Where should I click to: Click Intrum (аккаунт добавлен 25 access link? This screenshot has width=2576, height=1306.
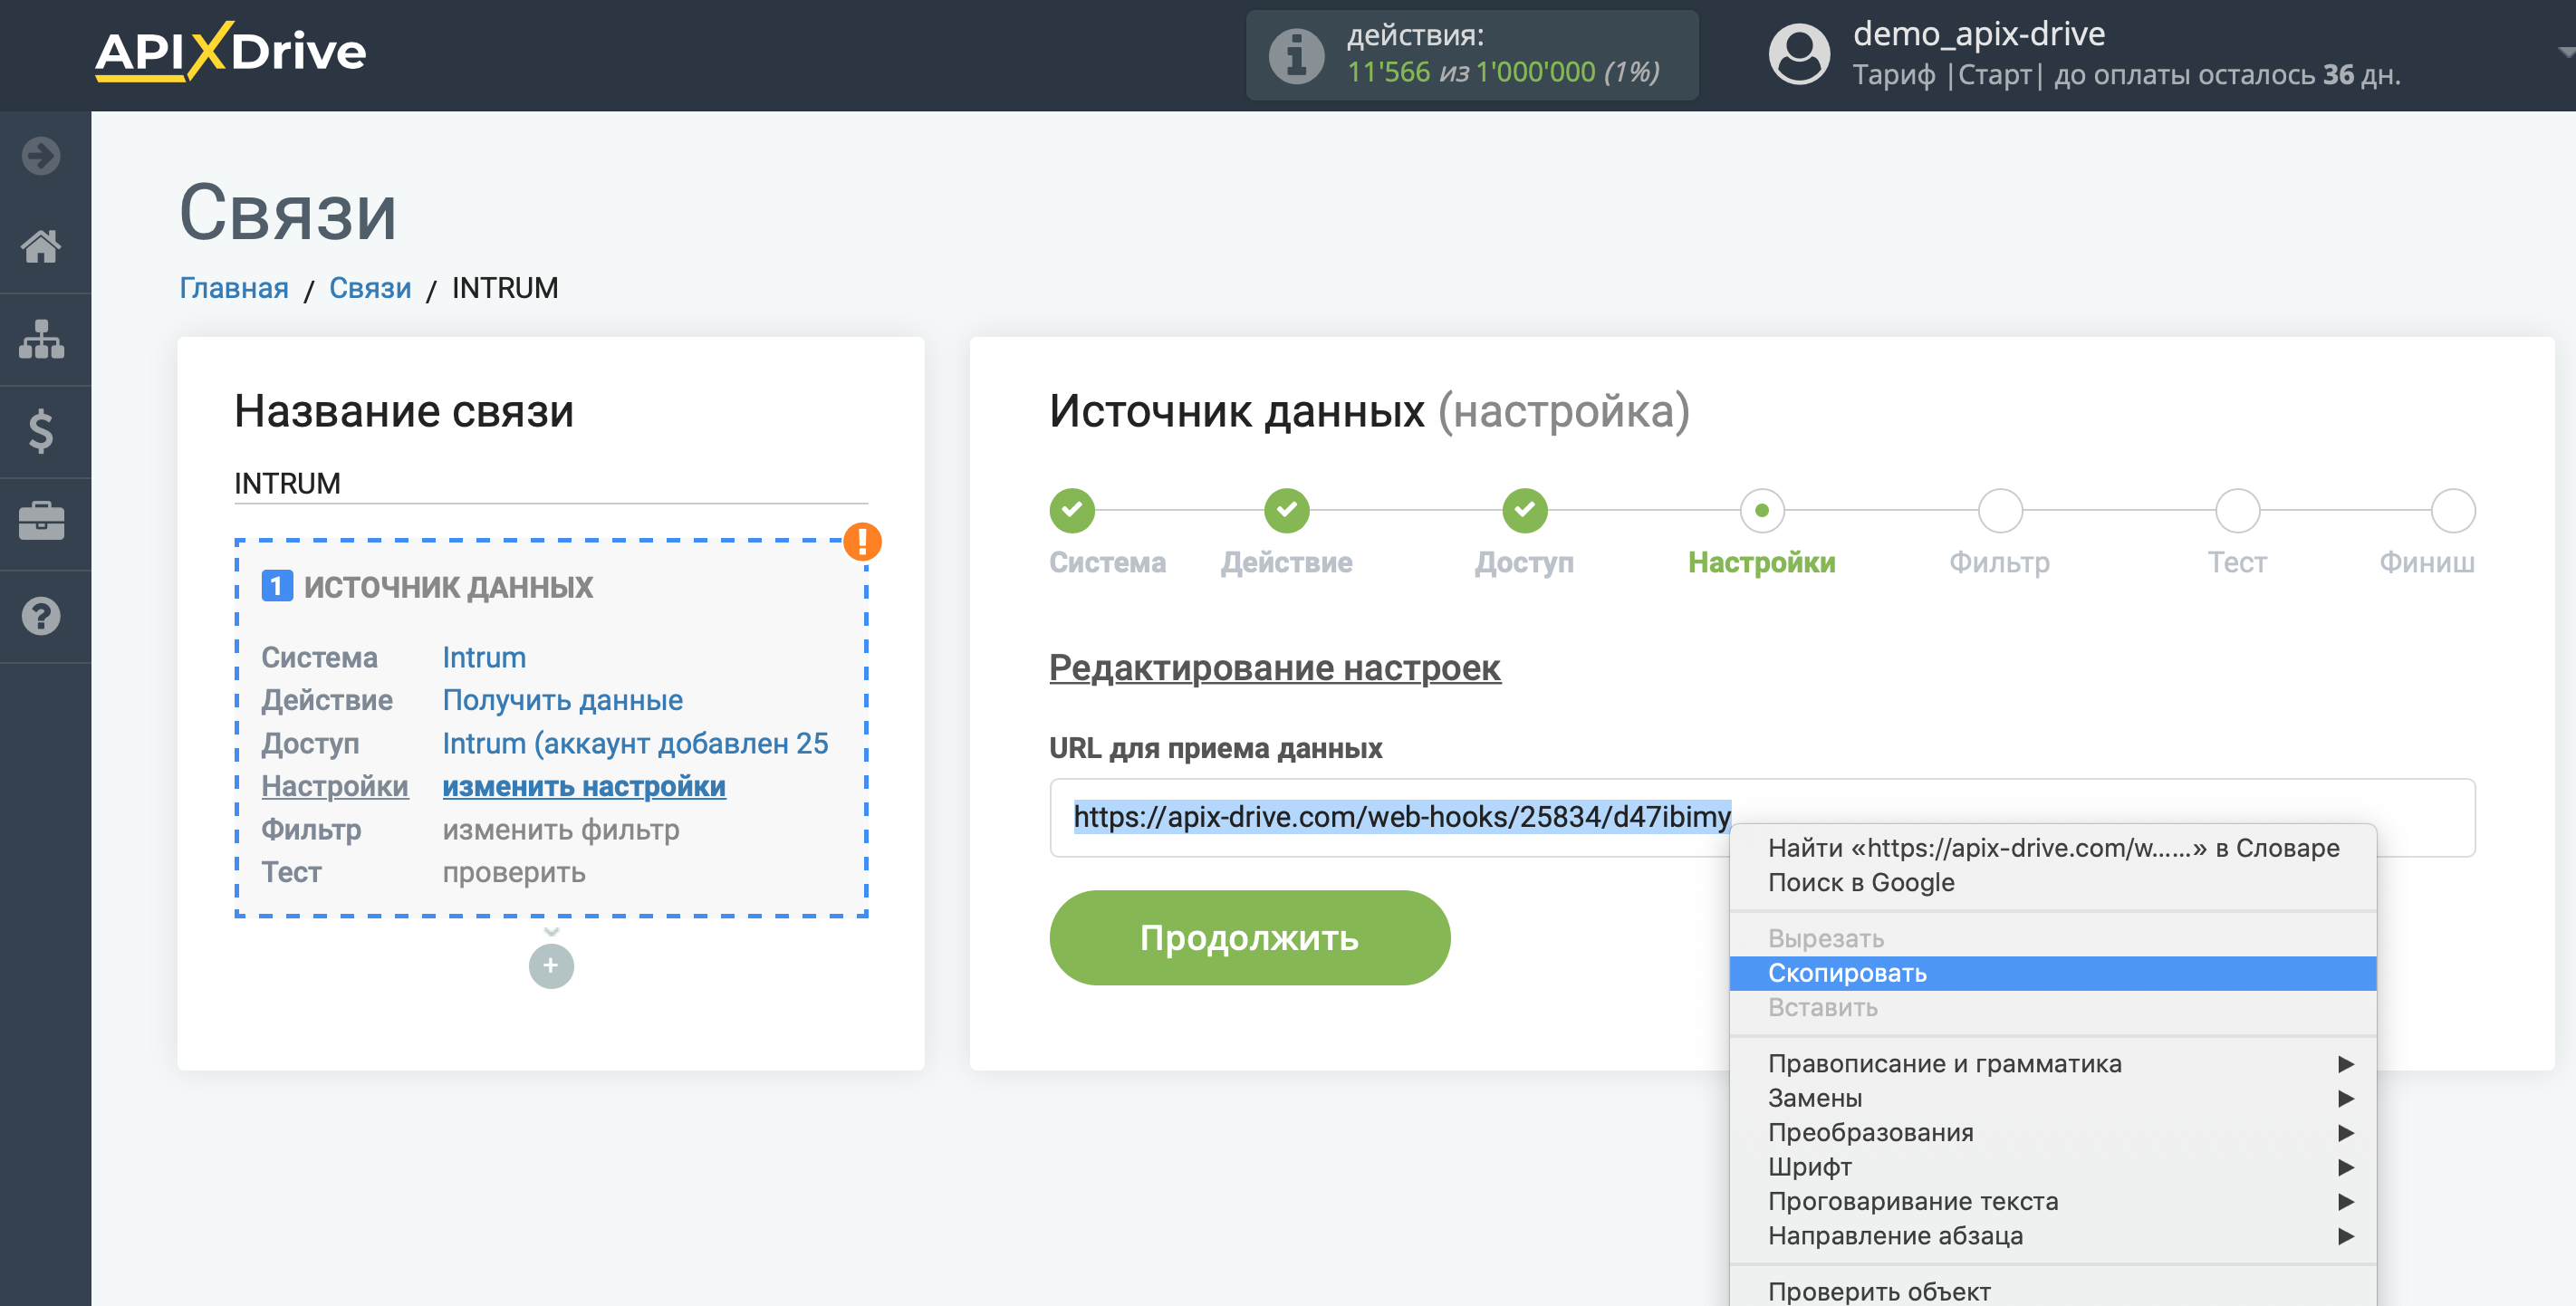point(635,743)
